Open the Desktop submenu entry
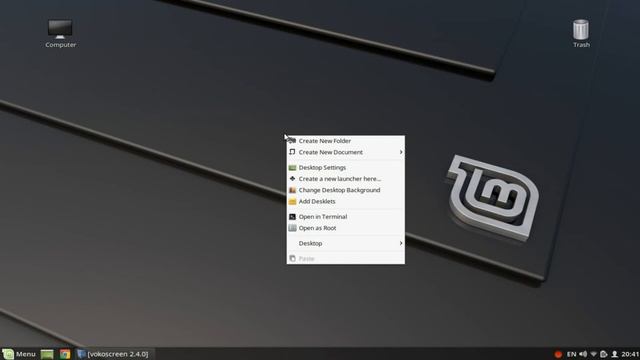Image resolution: width=640 pixels, height=360 pixels. point(346,243)
